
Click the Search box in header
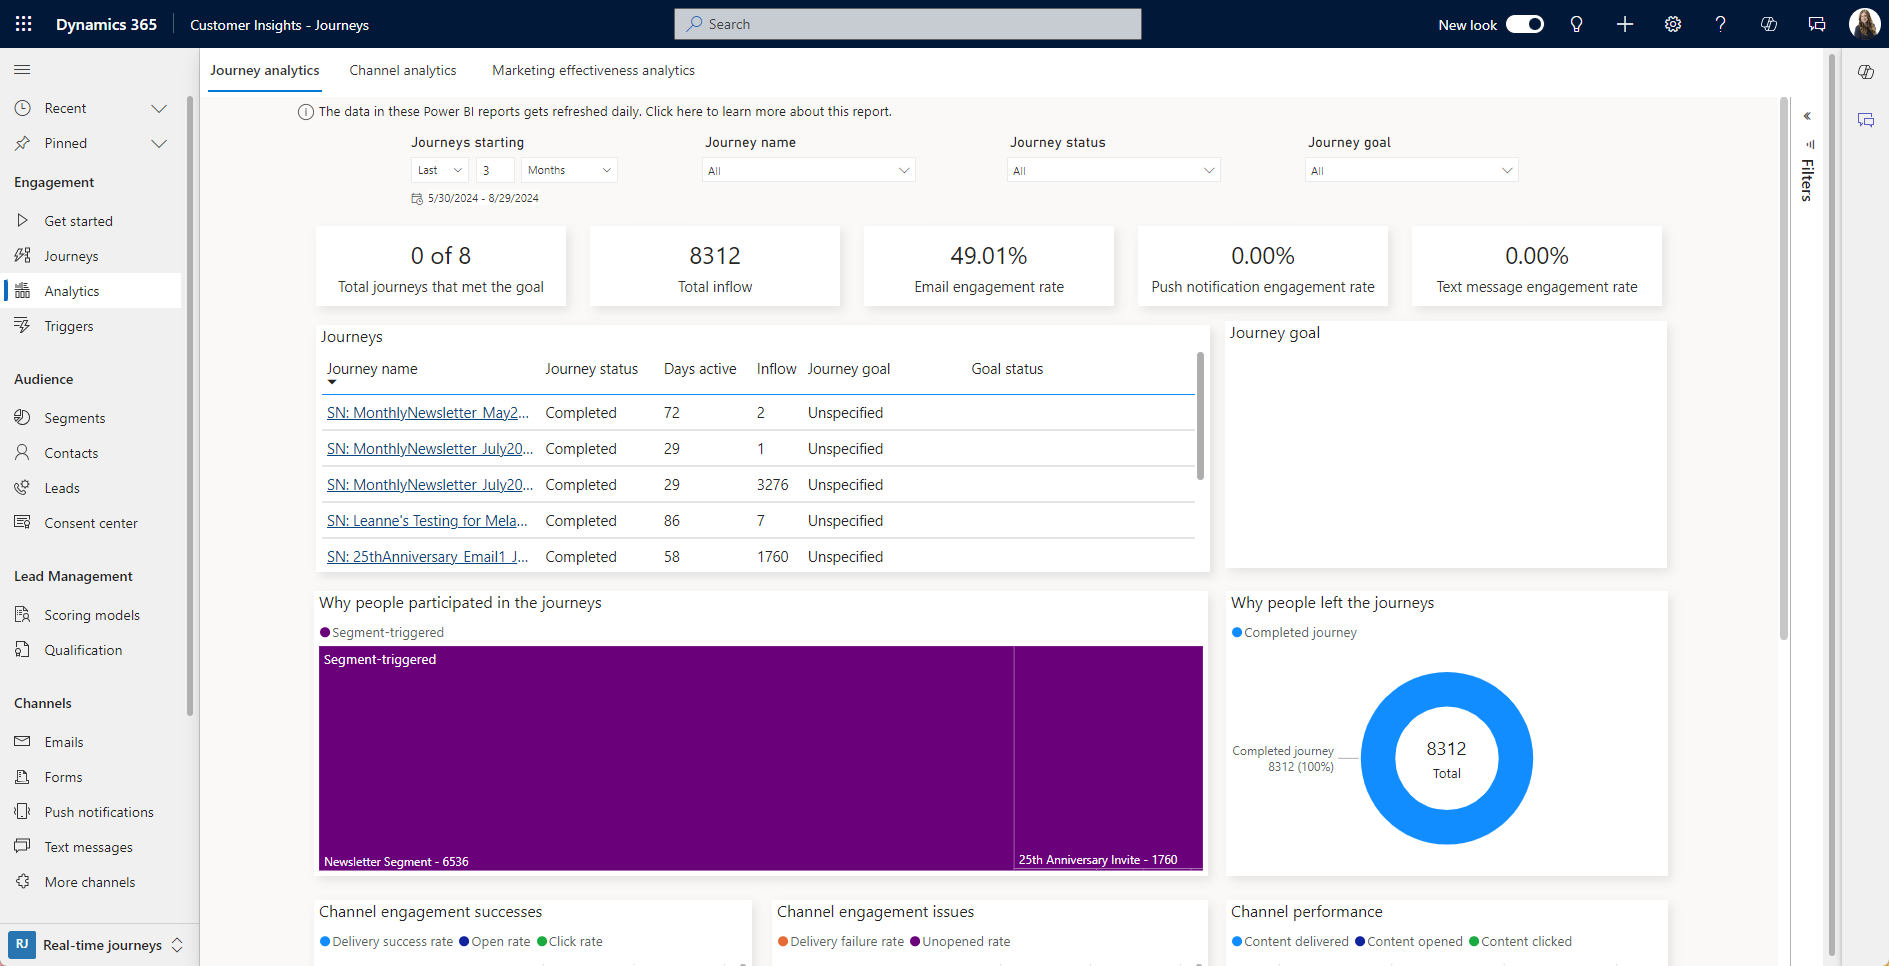pyautogui.click(x=908, y=24)
